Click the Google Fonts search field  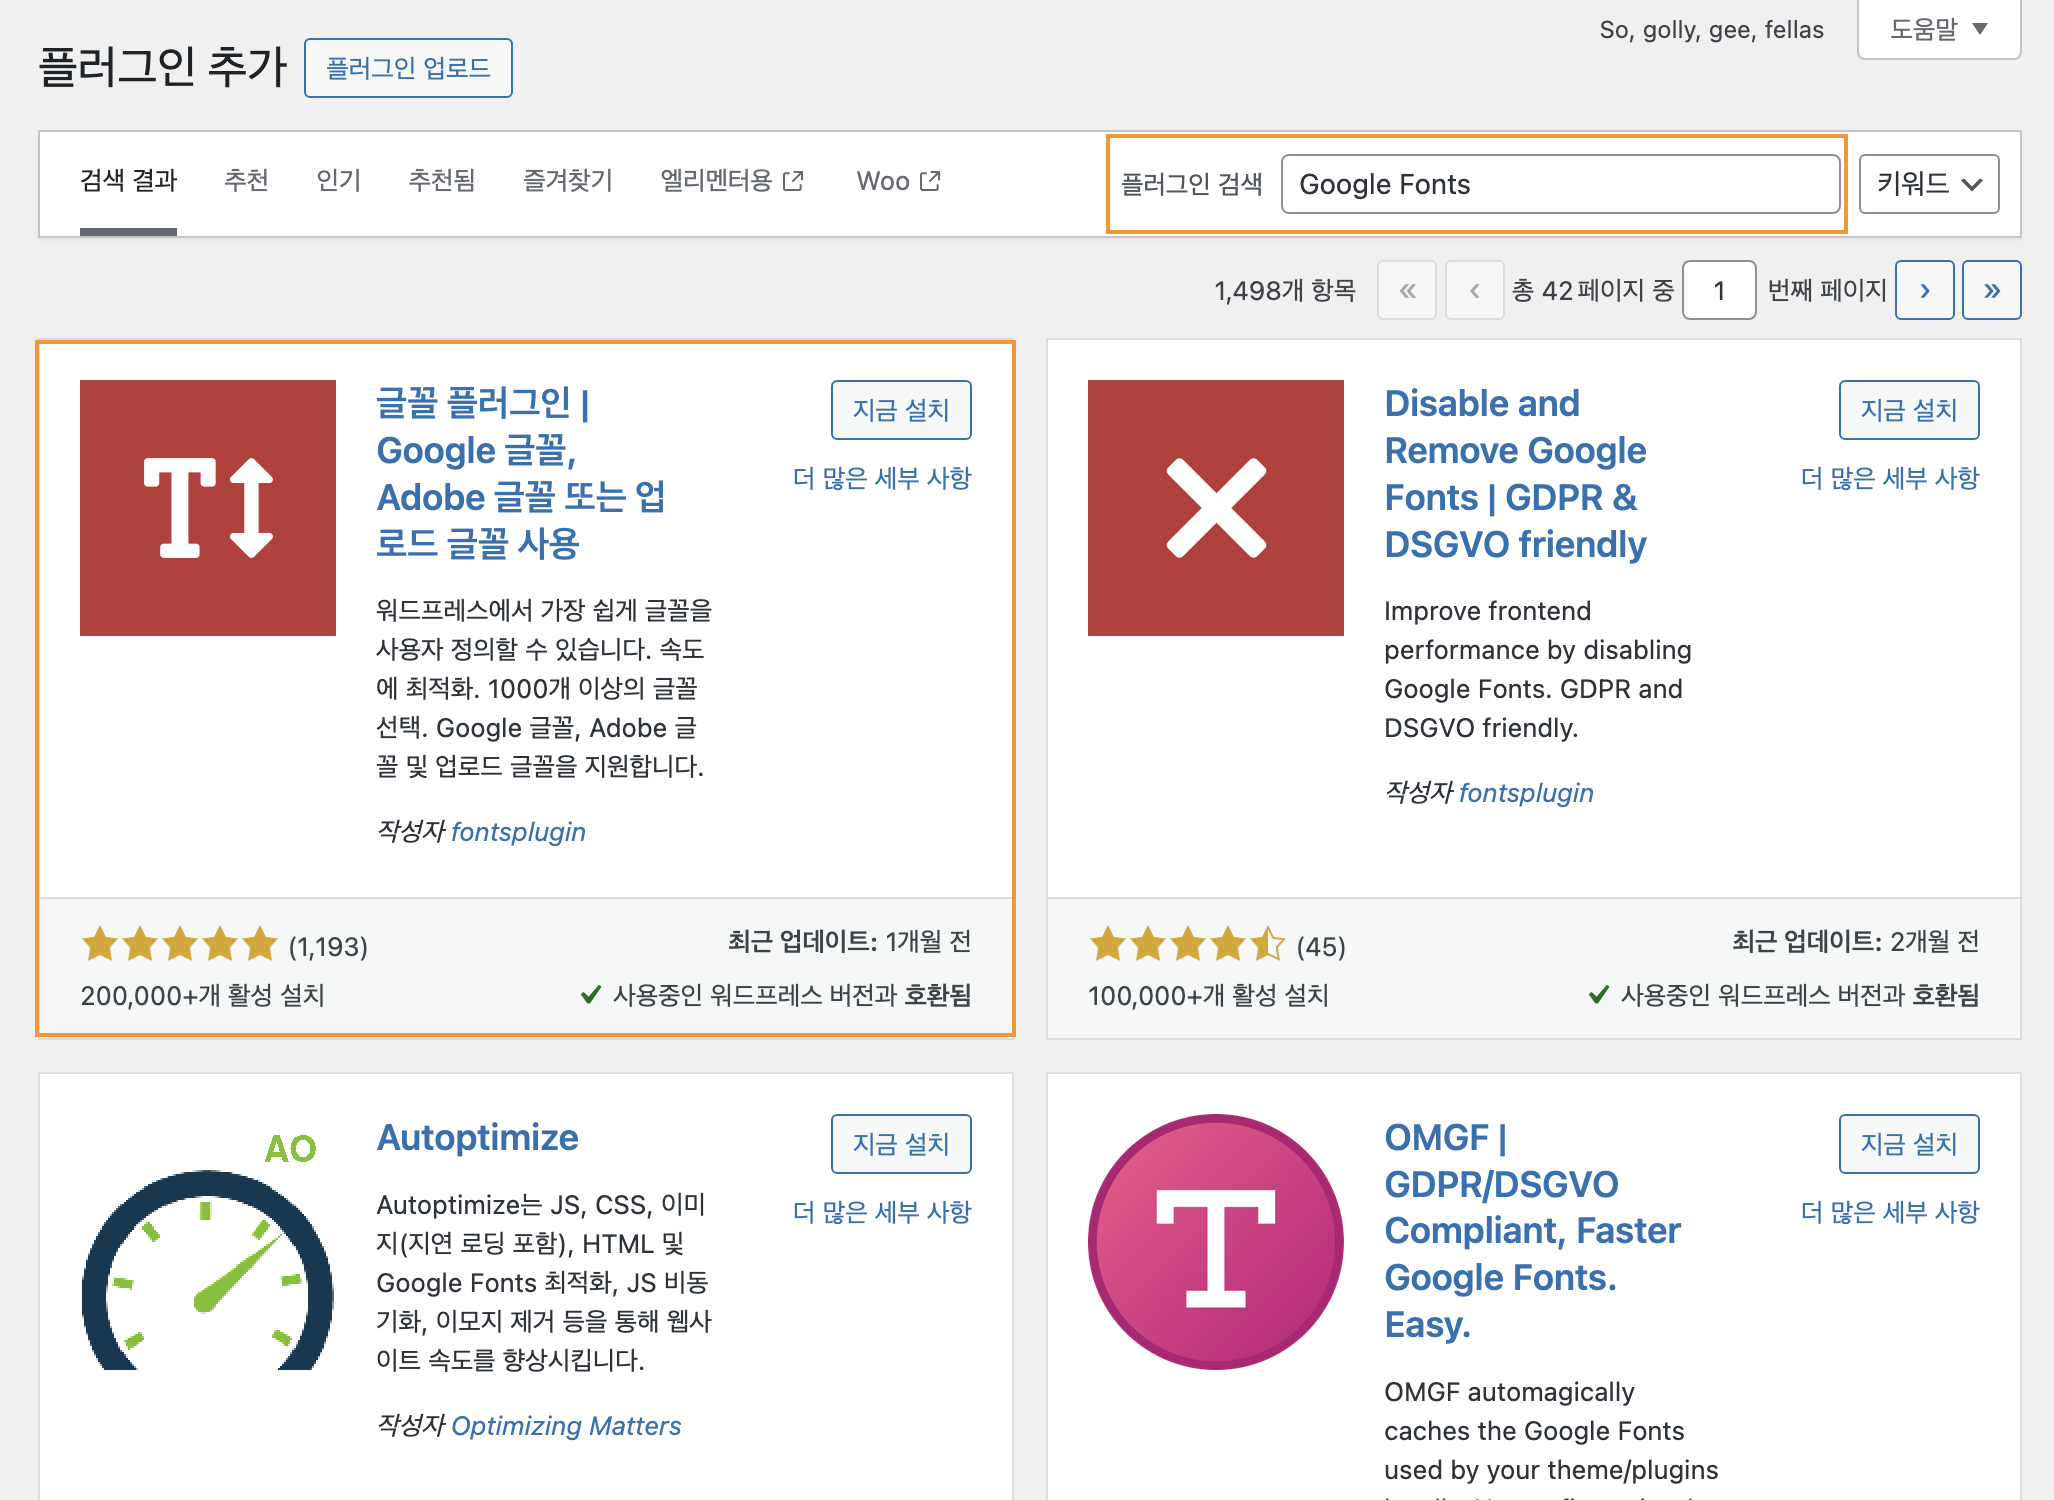1560,184
